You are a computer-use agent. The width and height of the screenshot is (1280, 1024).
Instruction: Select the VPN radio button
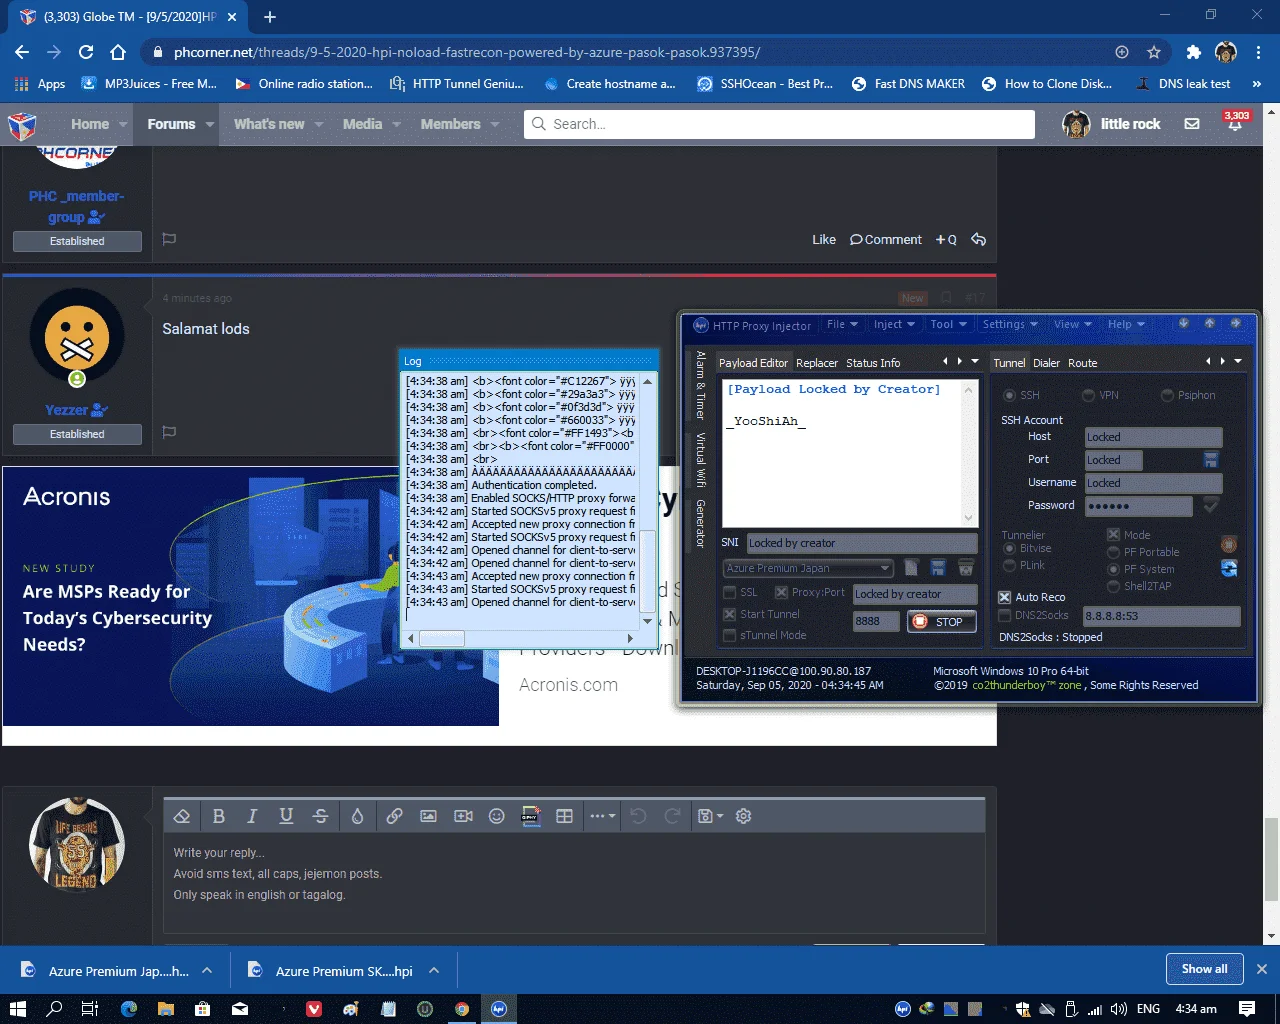(x=1088, y=395)
